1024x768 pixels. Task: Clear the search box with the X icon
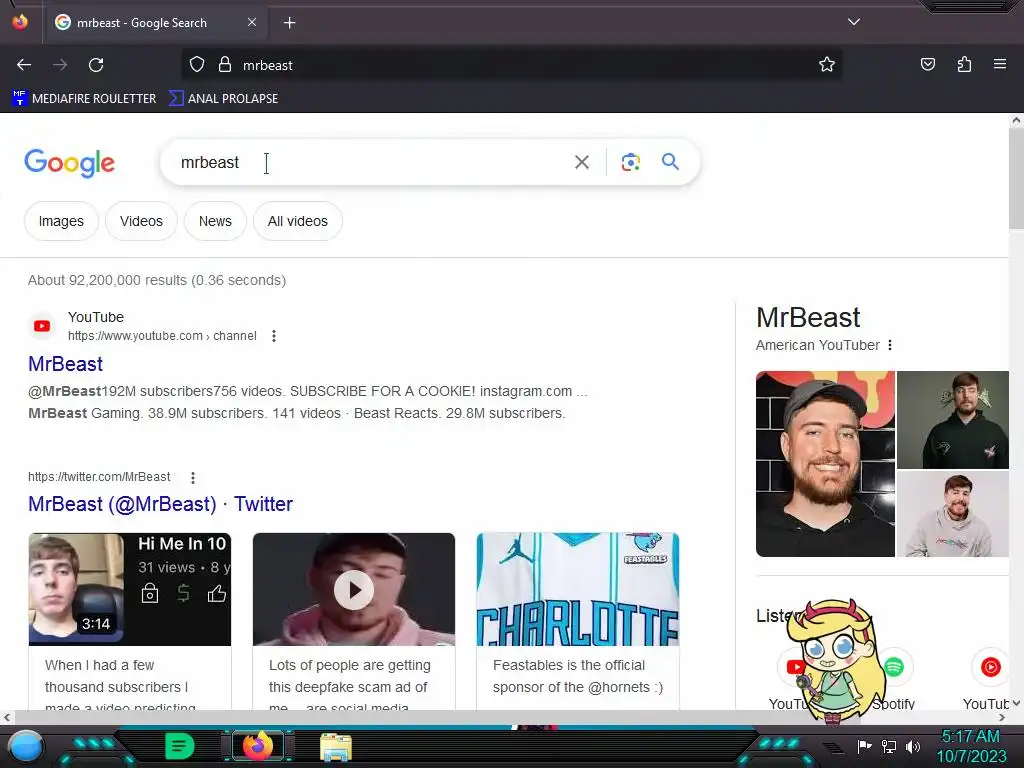coord(582,162)
